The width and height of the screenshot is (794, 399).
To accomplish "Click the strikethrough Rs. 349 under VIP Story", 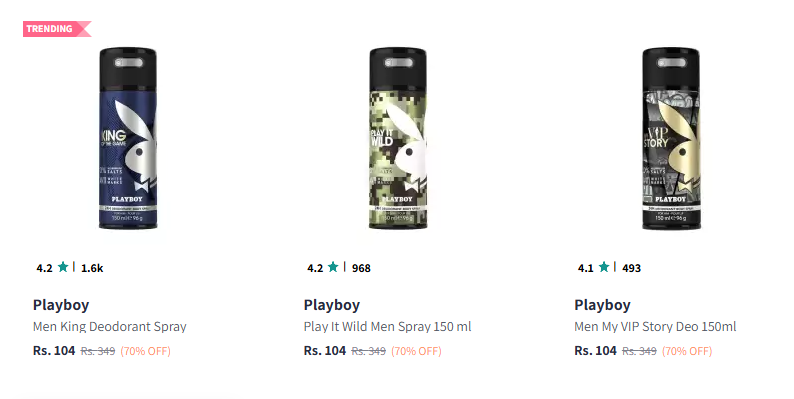I will (639, 351).
